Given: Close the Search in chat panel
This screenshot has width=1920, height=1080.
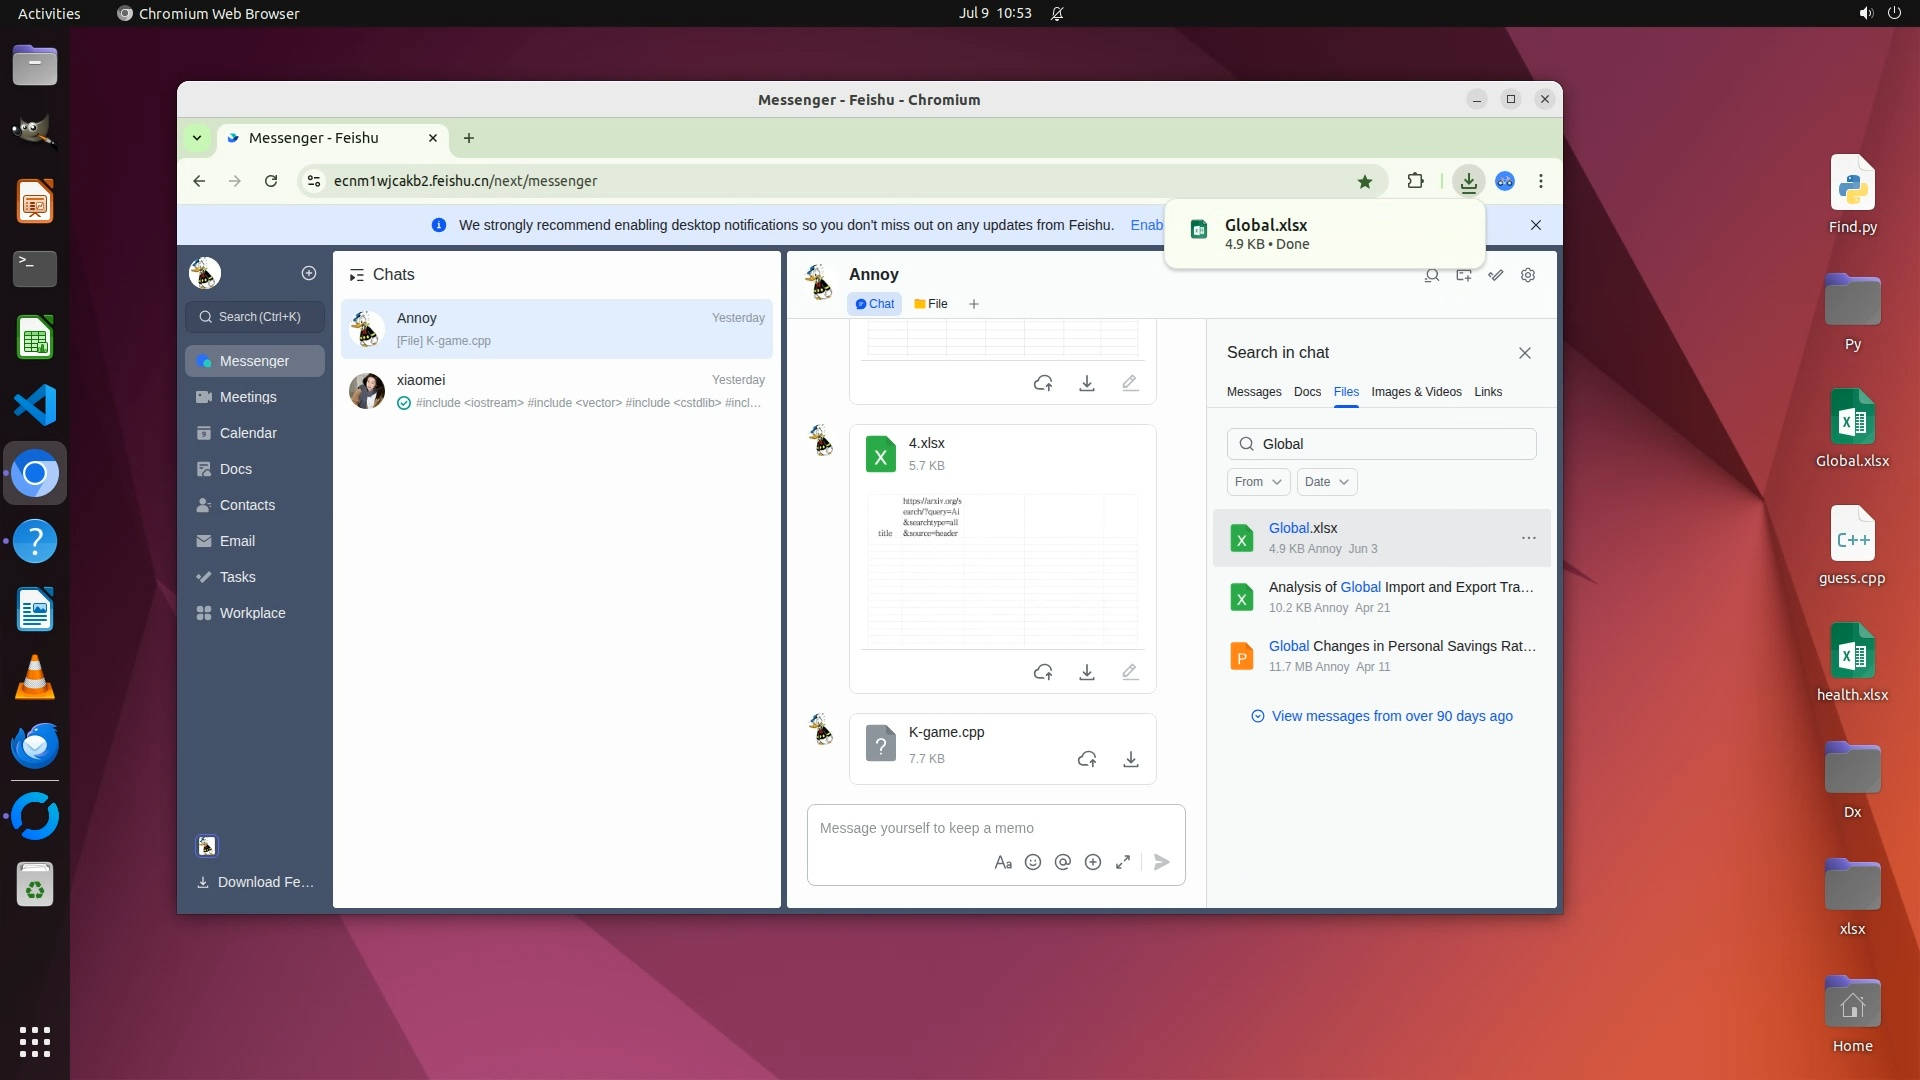Looking at the screenshot, I should pyautogui.click(x=1524, y=353).
